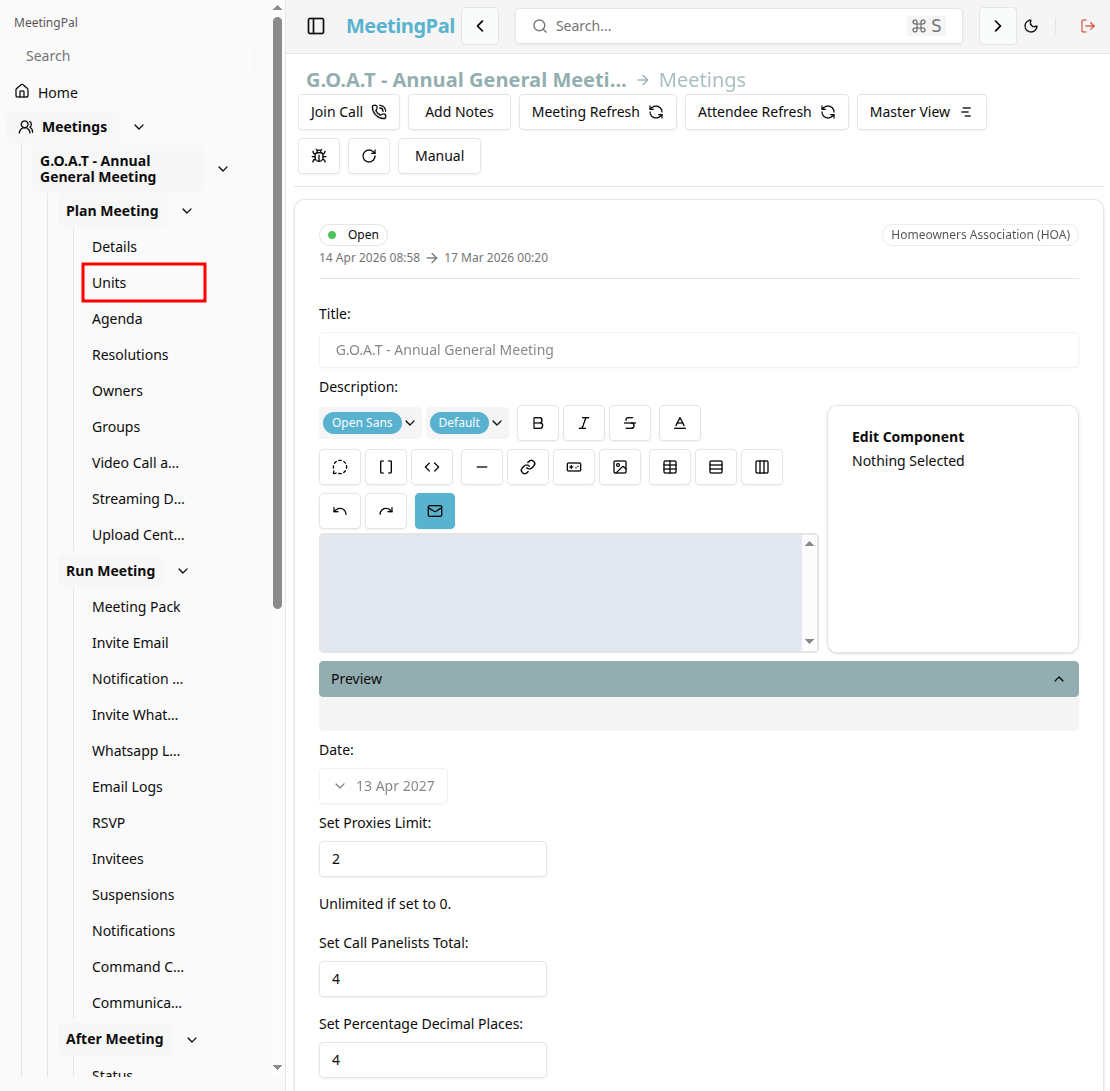Image resolution: width=1110 pixels, height=1091 pixels.
Task: Go to Agenda page
Action: coord(118,319)
